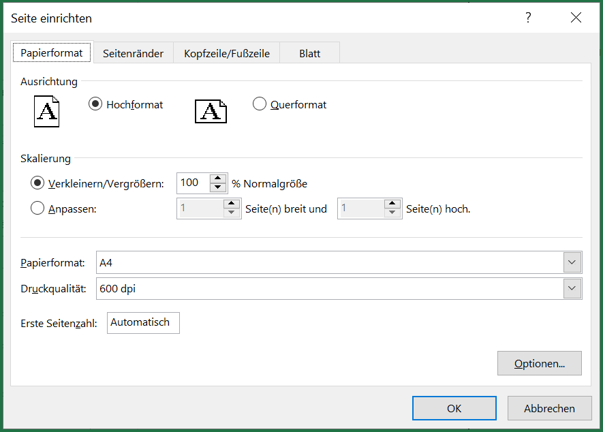The height and width of the screenshot is (432, 604).
Task: Close the Seite einrichten dialog
Action: point(576,17)
